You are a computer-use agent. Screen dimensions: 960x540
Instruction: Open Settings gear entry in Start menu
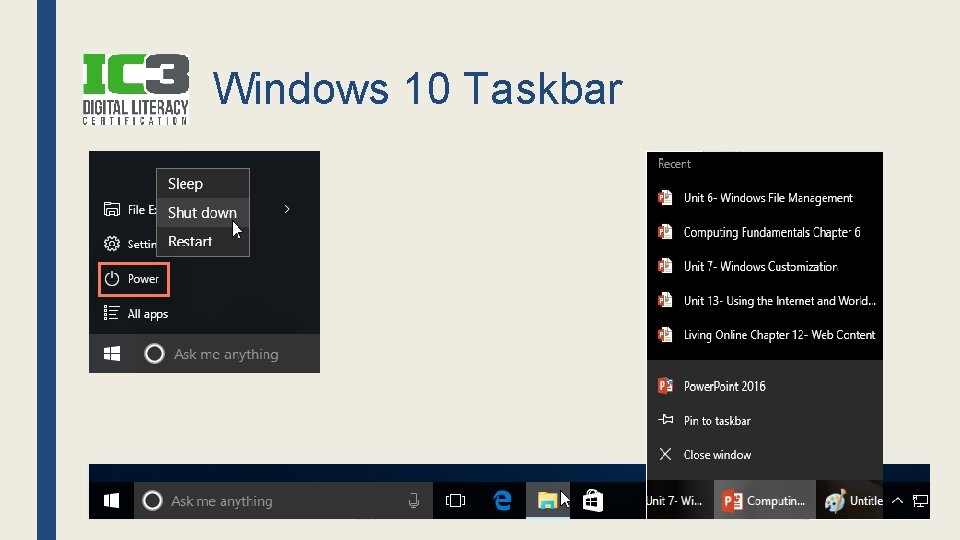[129, 244]
